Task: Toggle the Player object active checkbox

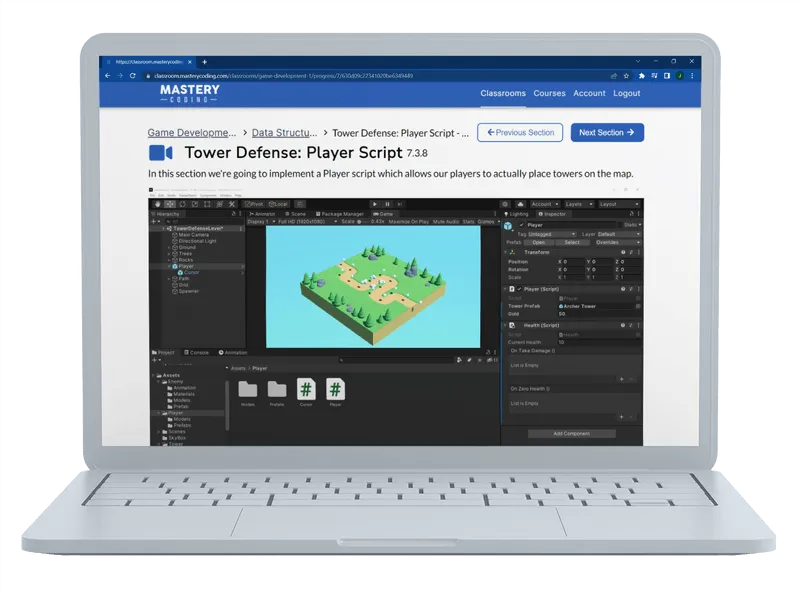Action: pos(521,225)
